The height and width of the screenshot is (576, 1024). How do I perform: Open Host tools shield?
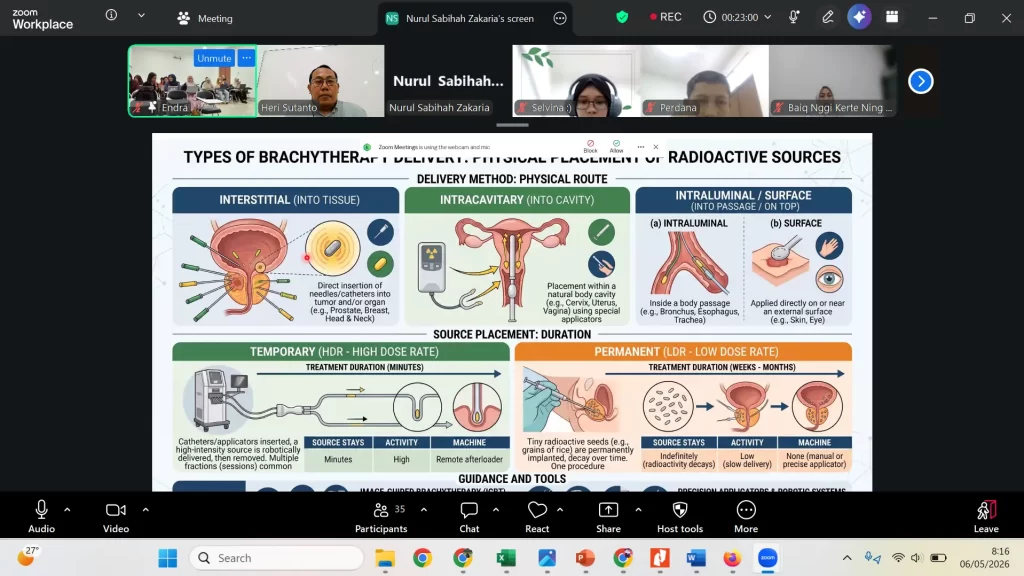pyautogui.click(x=680, y=517)
